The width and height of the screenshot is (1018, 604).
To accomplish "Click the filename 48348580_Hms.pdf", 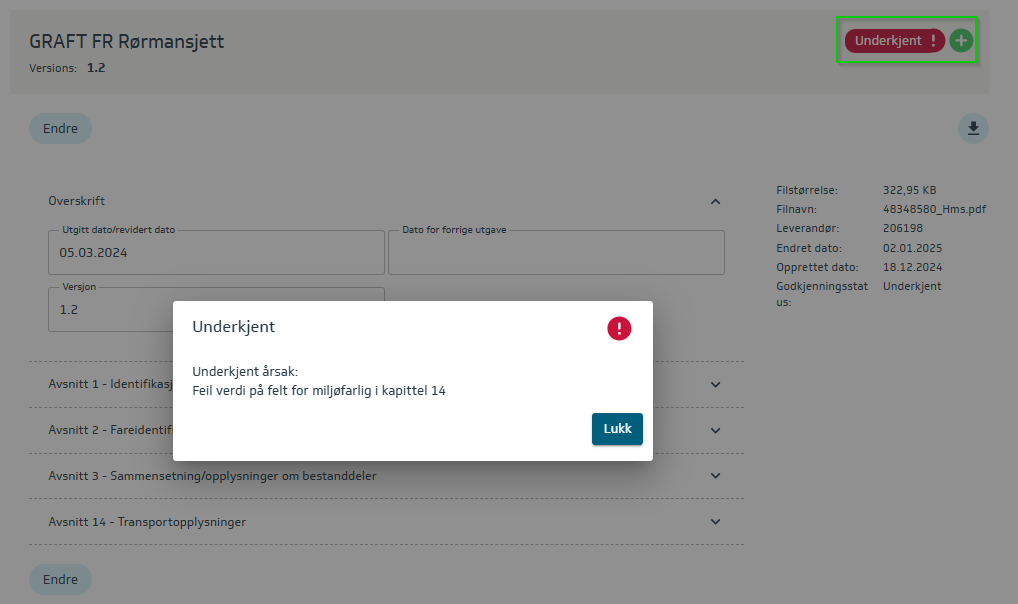I will click(x=934, y=209).
